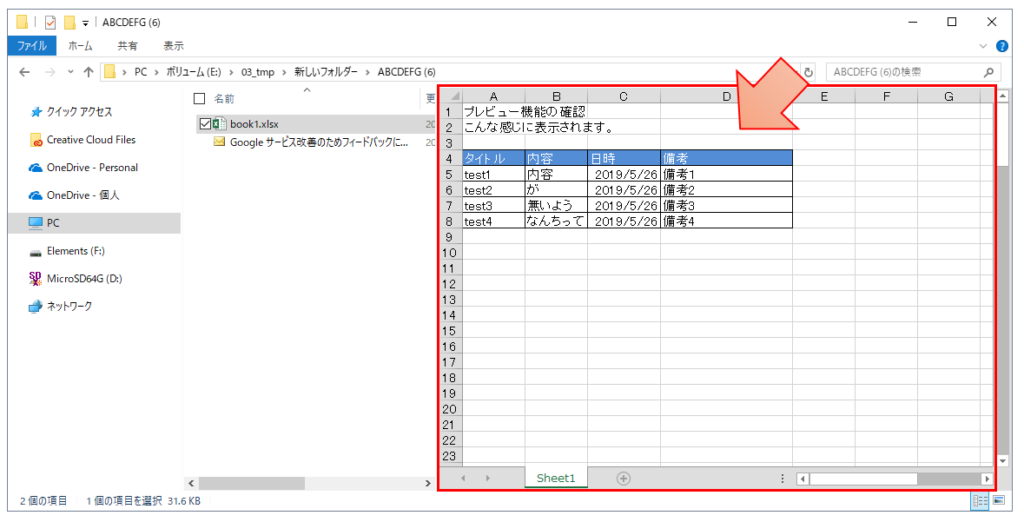
Task: Uncheck the book1.xlsx file checkbox
Action: (205, 123)
